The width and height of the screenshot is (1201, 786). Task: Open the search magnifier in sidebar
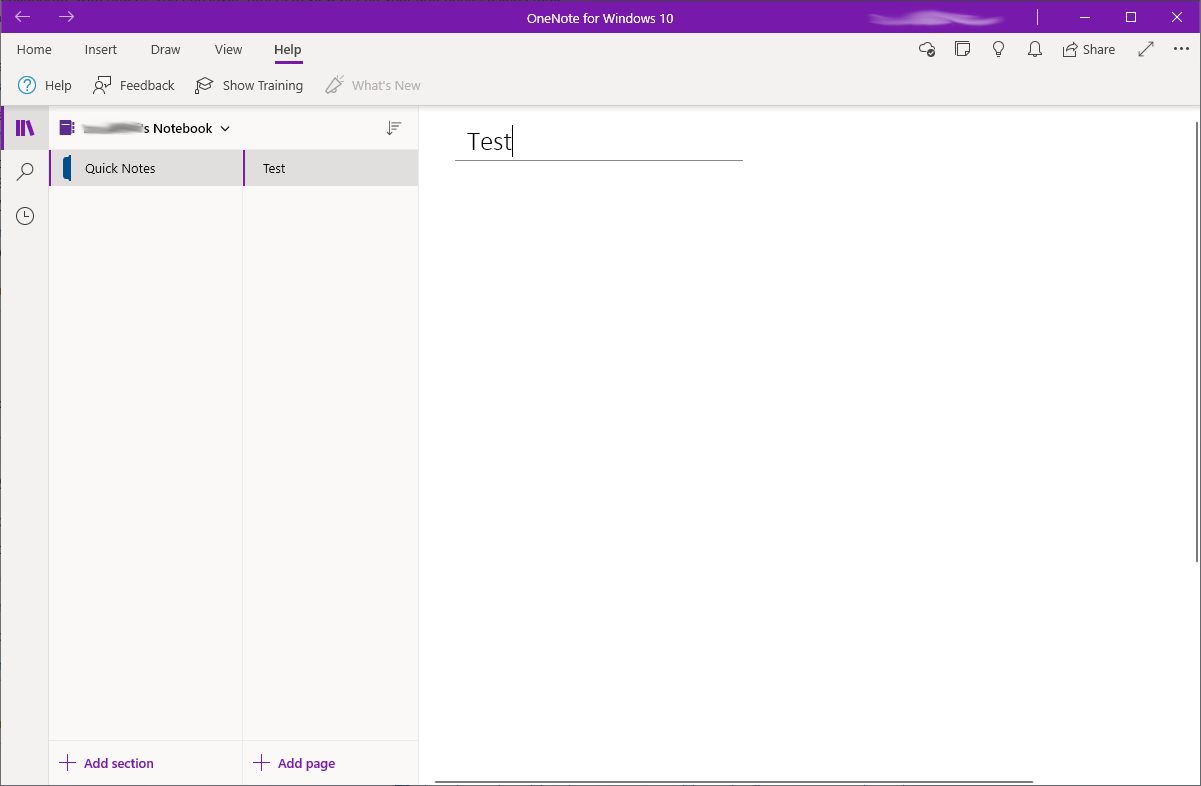click(25, 172)
